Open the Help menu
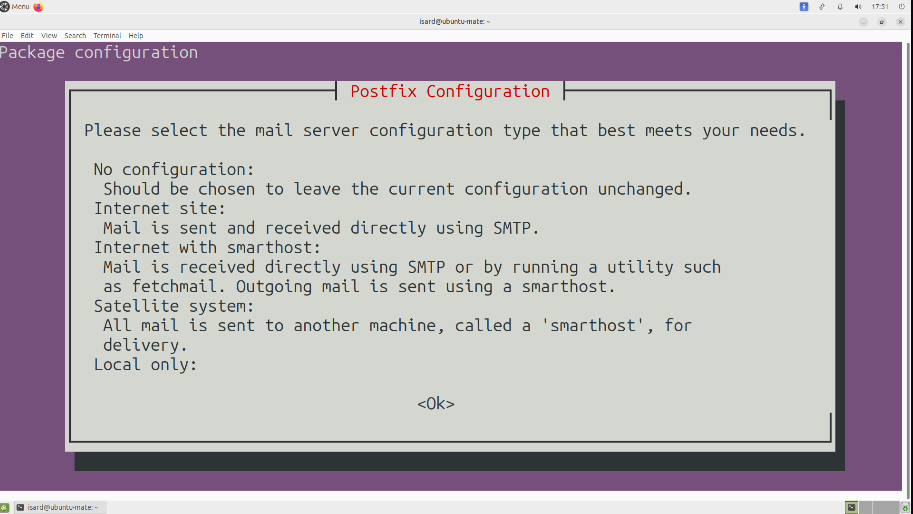Screen dimensions: 913x514 [x=136, y=36]
